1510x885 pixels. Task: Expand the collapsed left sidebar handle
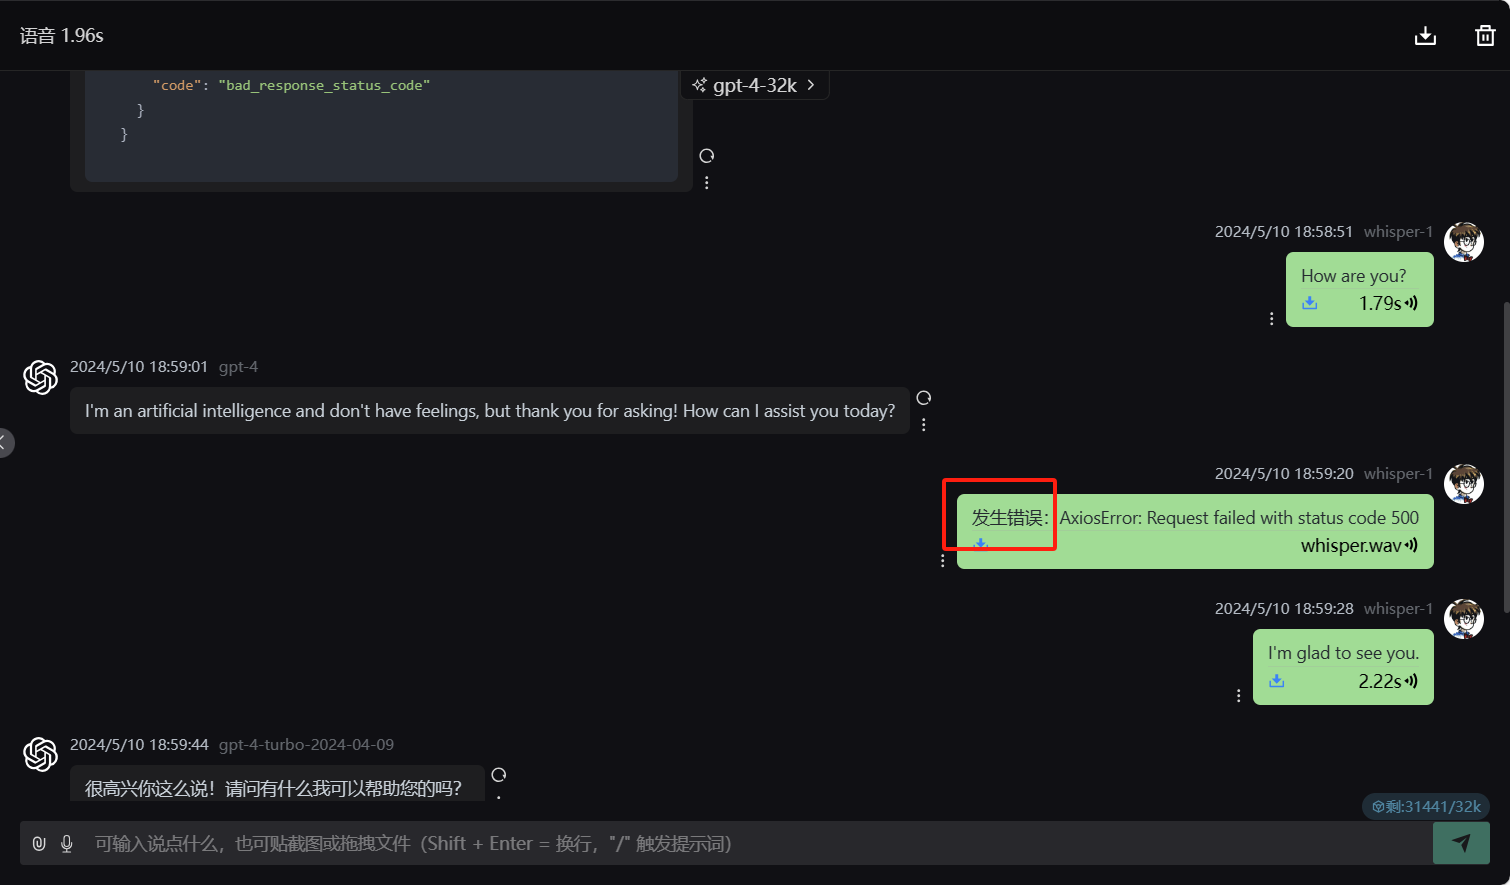pos(5,442)
